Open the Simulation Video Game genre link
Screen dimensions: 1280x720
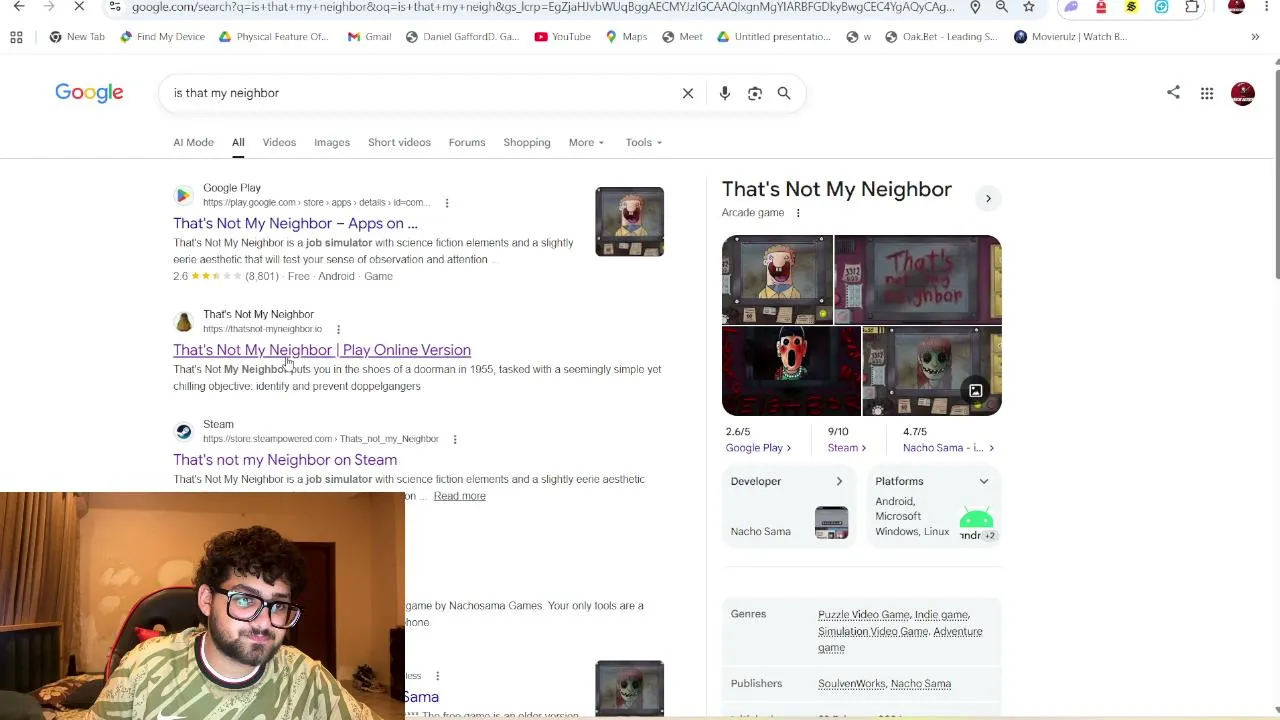[873, 632]
